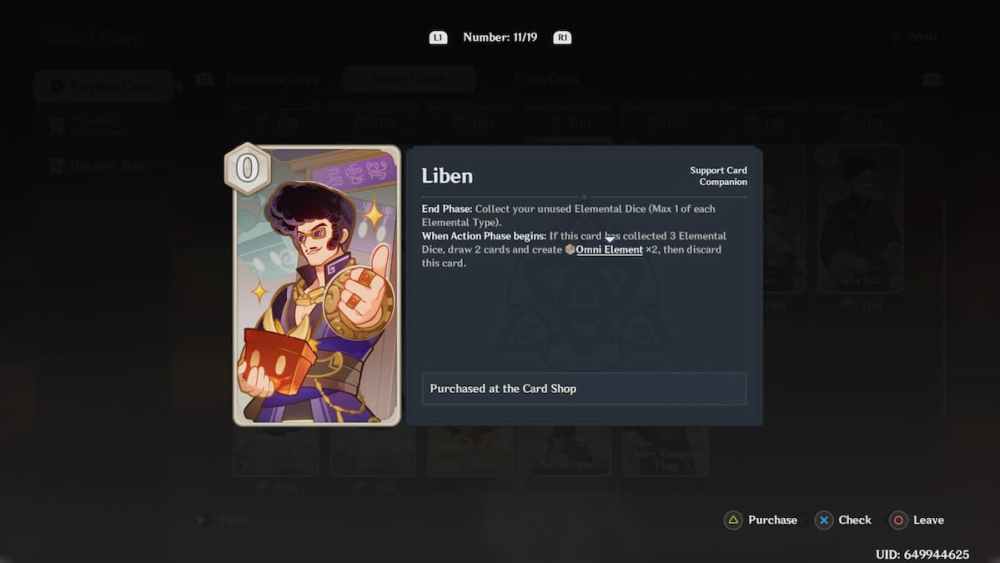Viewport: 1000px width, 563px height.
Task: Click the small white arrow in description
Action: point(610,239)
